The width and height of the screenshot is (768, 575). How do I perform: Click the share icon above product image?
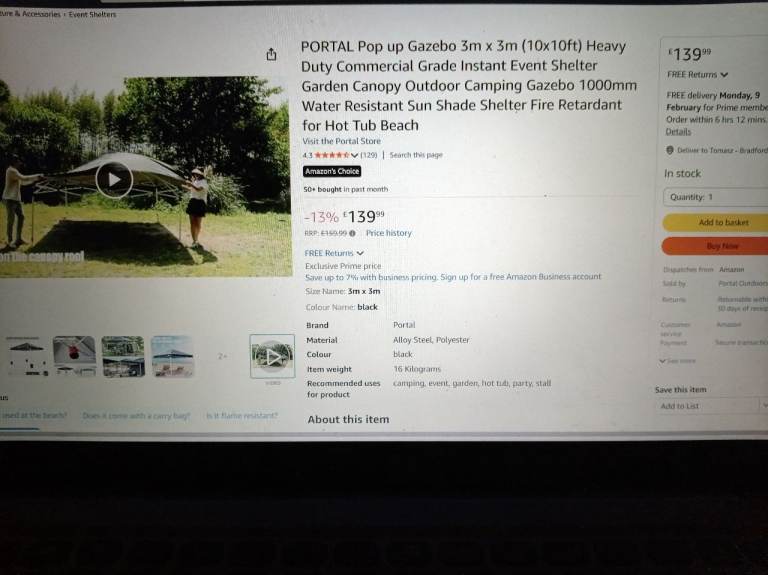point(271,54)
